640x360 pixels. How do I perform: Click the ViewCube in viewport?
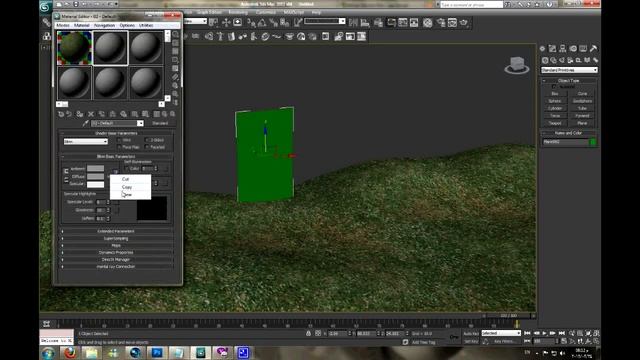(517, 65)
